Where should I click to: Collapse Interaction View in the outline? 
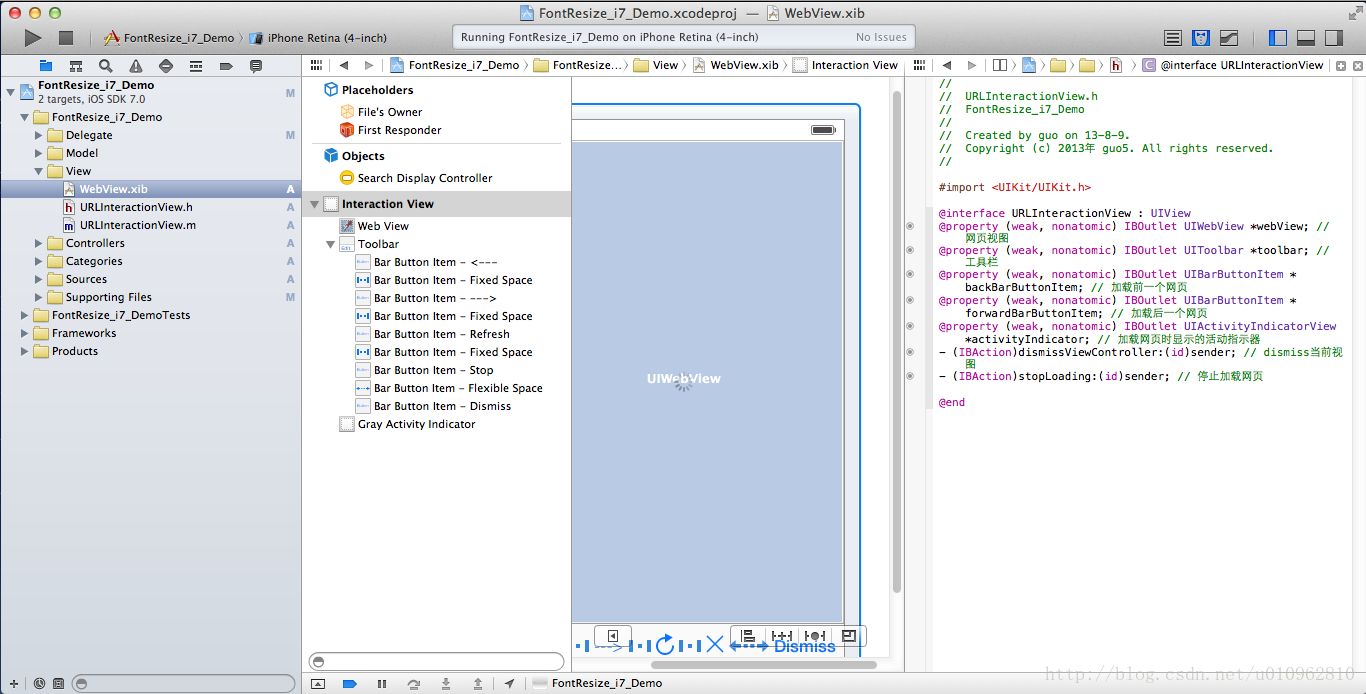click(315, 204)
